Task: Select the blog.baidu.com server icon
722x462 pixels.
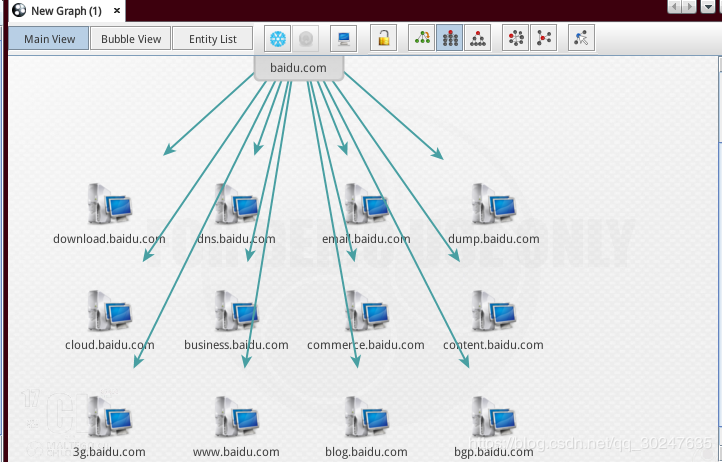Action: point(366,417)
